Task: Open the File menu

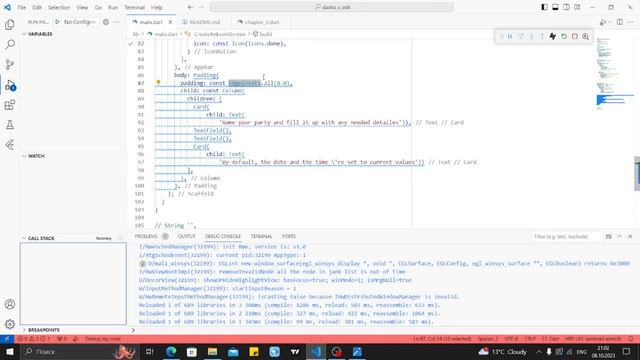Action: pyautogui.click(x=22, y=7)
